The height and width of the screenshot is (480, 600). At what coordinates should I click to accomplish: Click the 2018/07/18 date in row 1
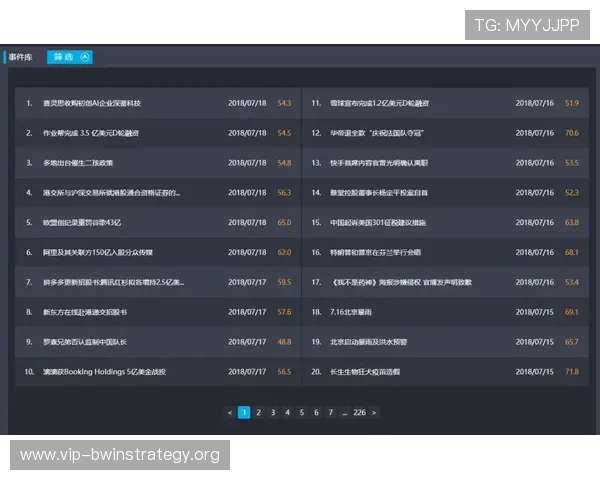[247, 103]
